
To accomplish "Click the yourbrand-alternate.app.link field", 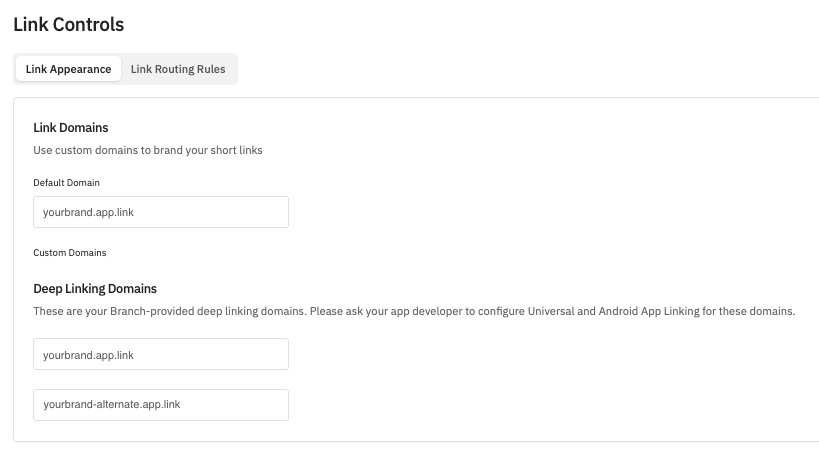I will [161, 405].
